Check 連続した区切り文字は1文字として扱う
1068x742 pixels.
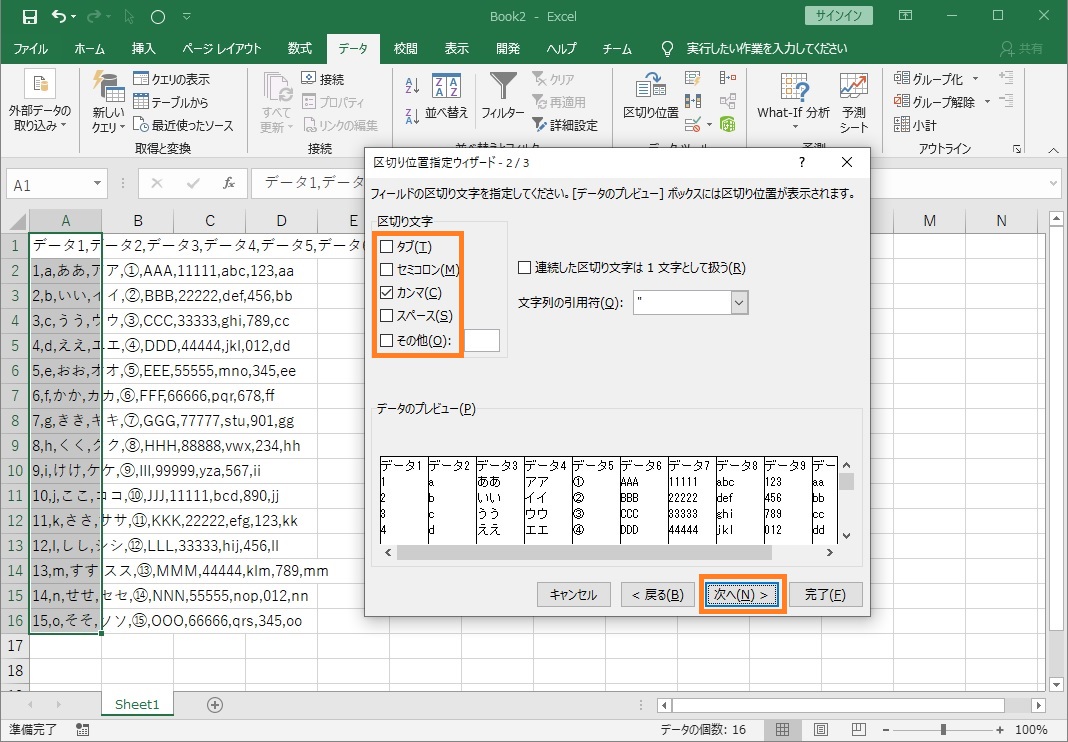pos(524,268)
